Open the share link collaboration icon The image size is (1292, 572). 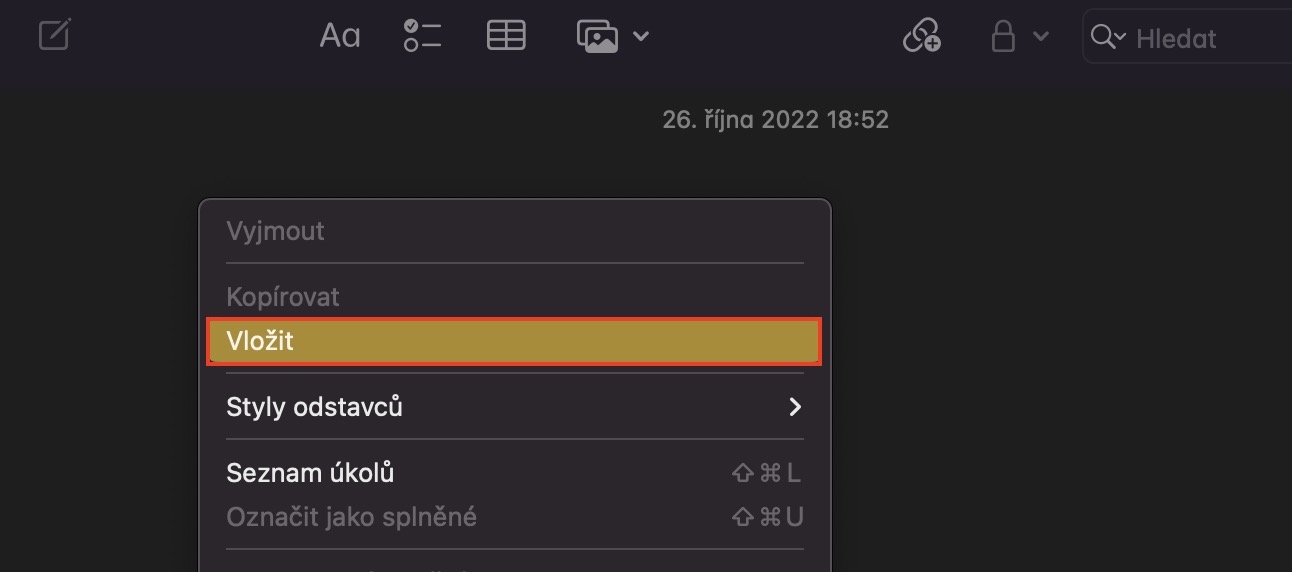(921, 36)
